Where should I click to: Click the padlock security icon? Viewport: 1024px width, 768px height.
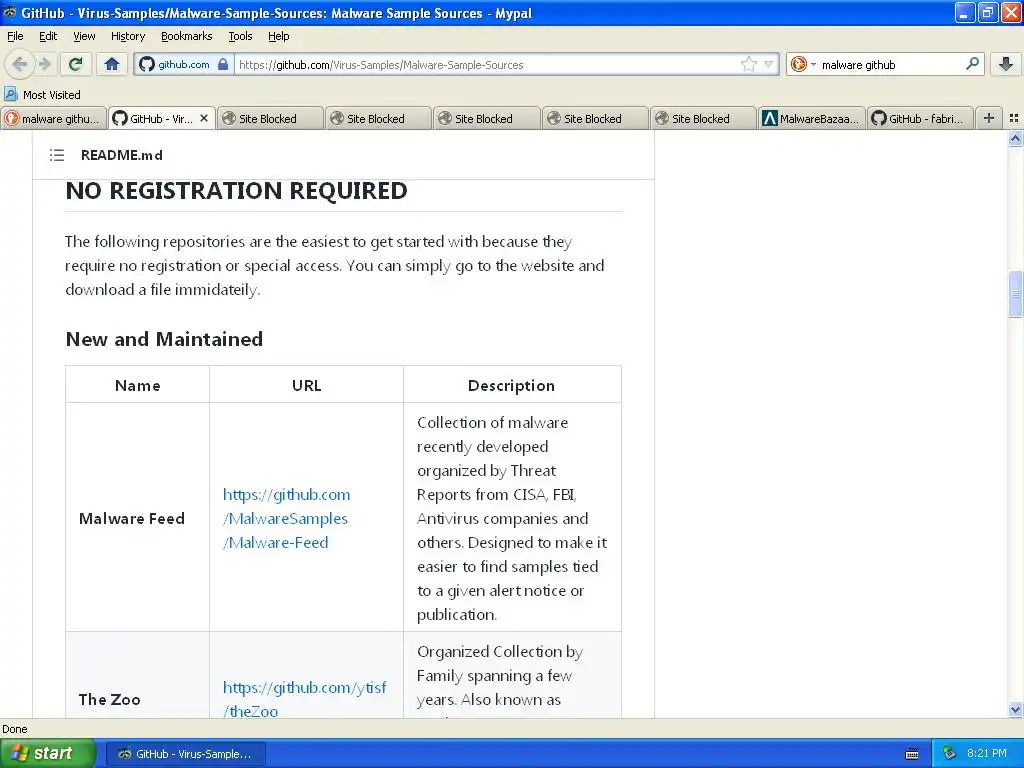point(223,64)
